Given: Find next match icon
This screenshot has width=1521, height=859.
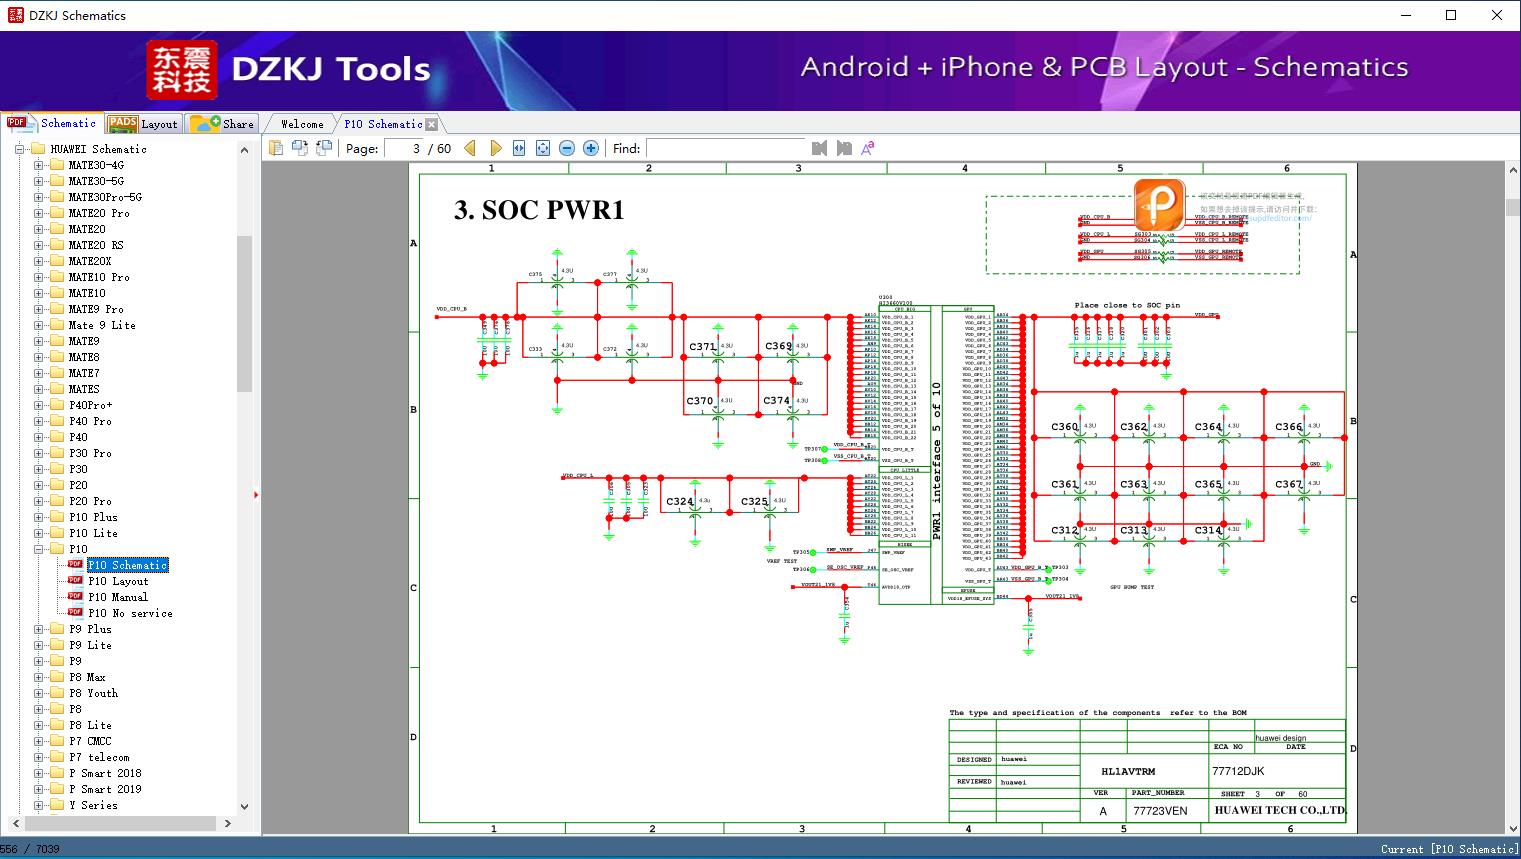Looking at the screenshot, I should [844, 148].
